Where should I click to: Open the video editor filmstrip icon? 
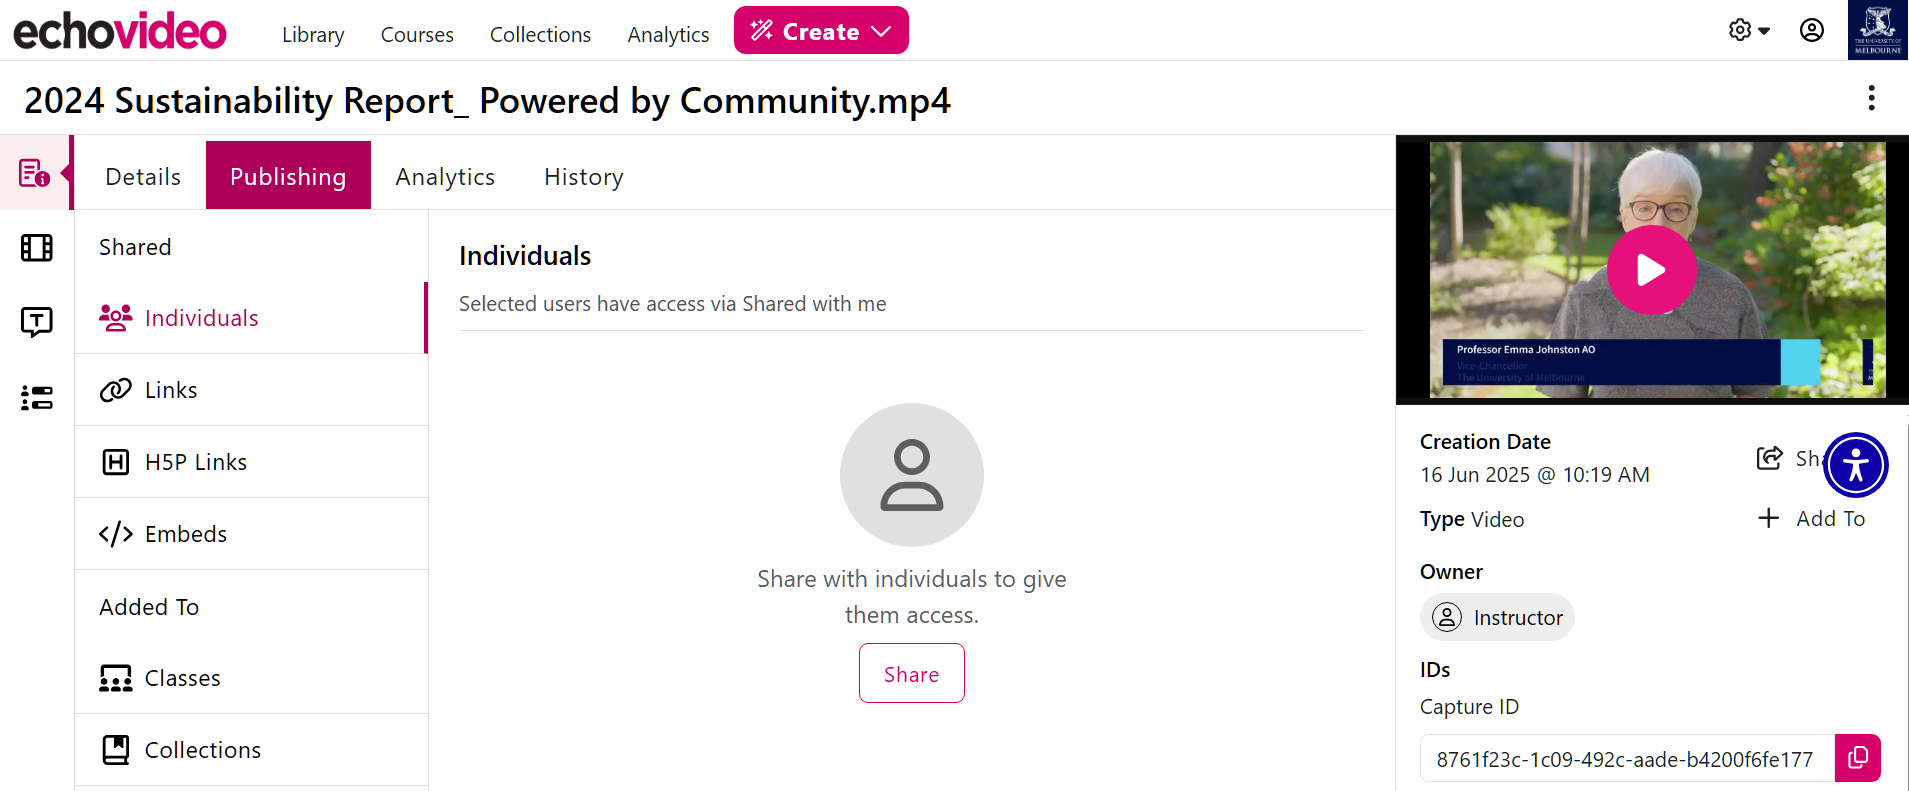pos(37,247)
